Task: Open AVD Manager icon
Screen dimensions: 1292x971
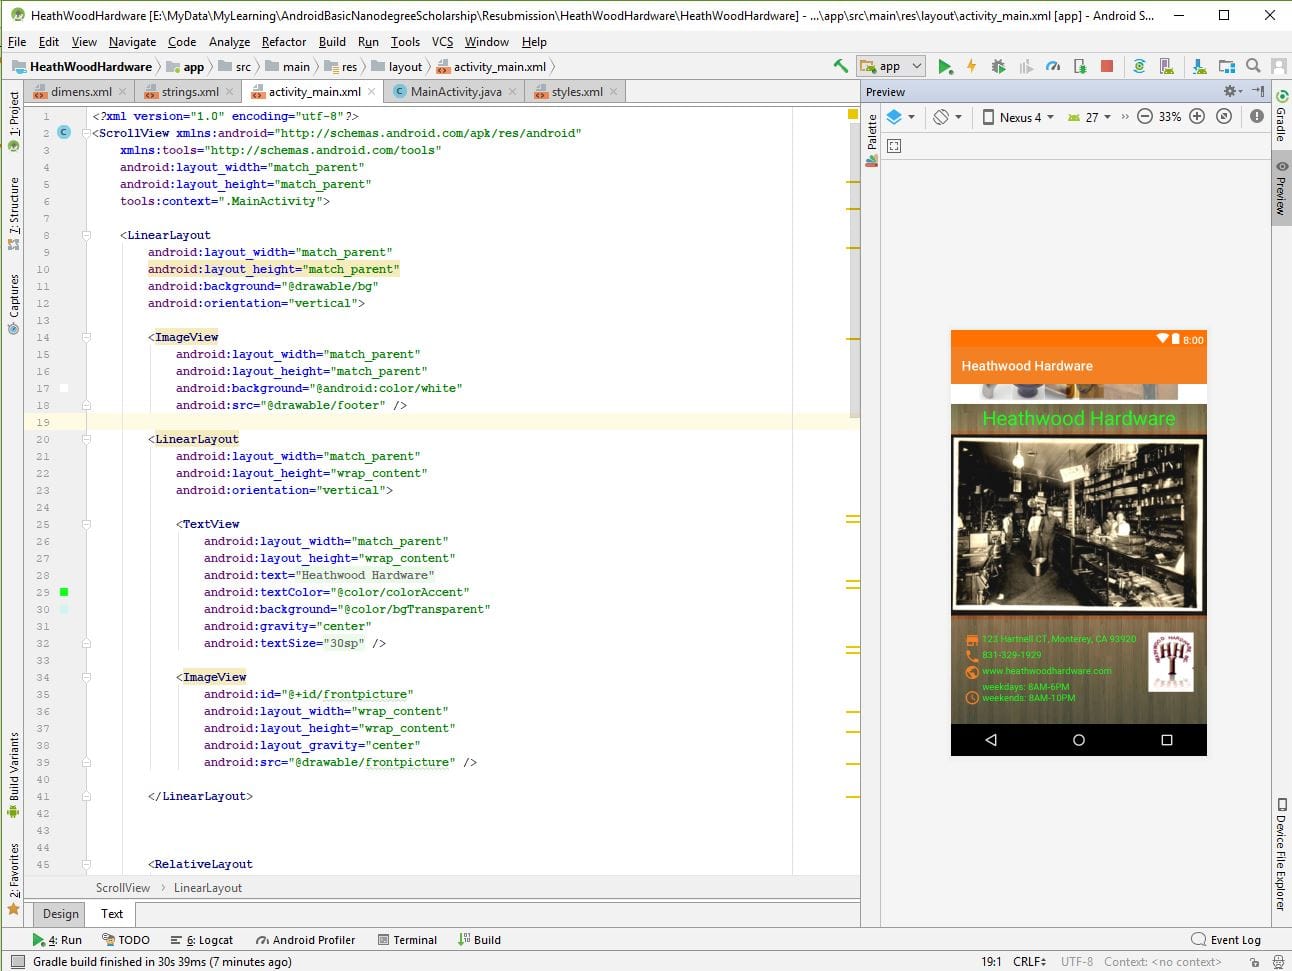Action: point(1166,66)
